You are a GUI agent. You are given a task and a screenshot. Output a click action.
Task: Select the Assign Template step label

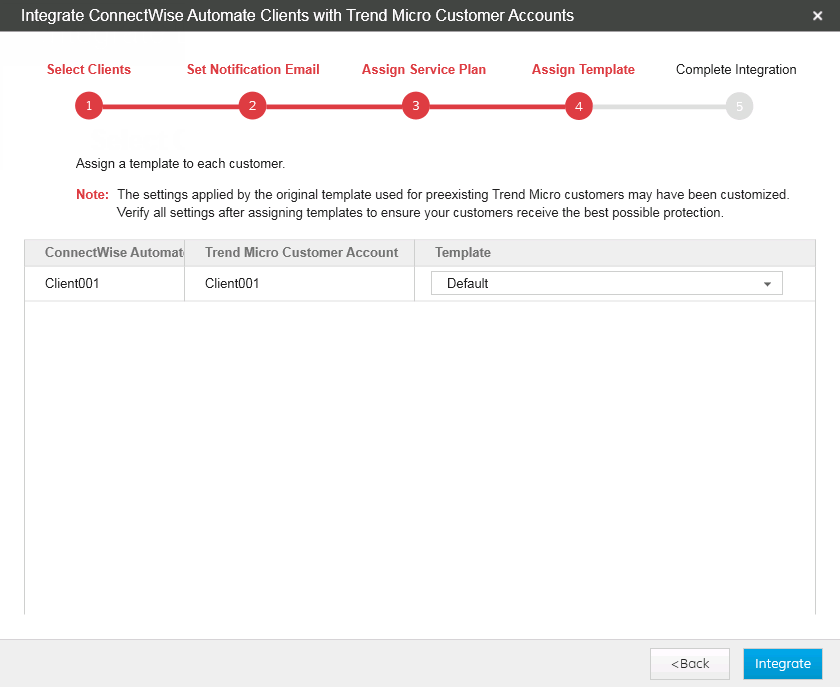[x=583, y=70]
